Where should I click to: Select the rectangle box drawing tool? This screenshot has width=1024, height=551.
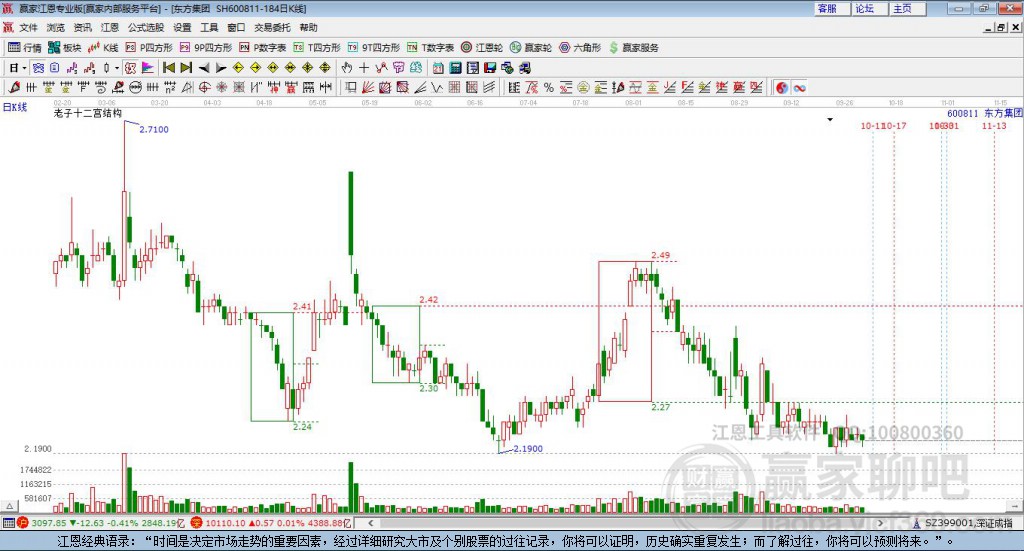coord(351,87)
